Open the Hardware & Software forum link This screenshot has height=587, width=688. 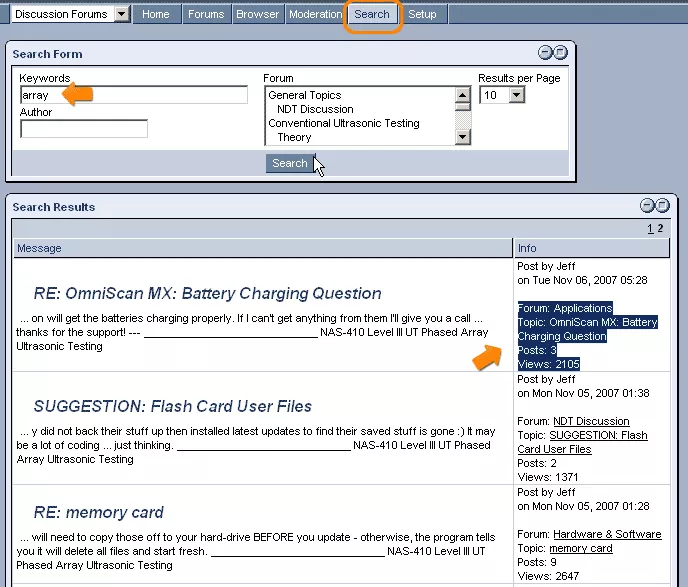coord(607,534)
